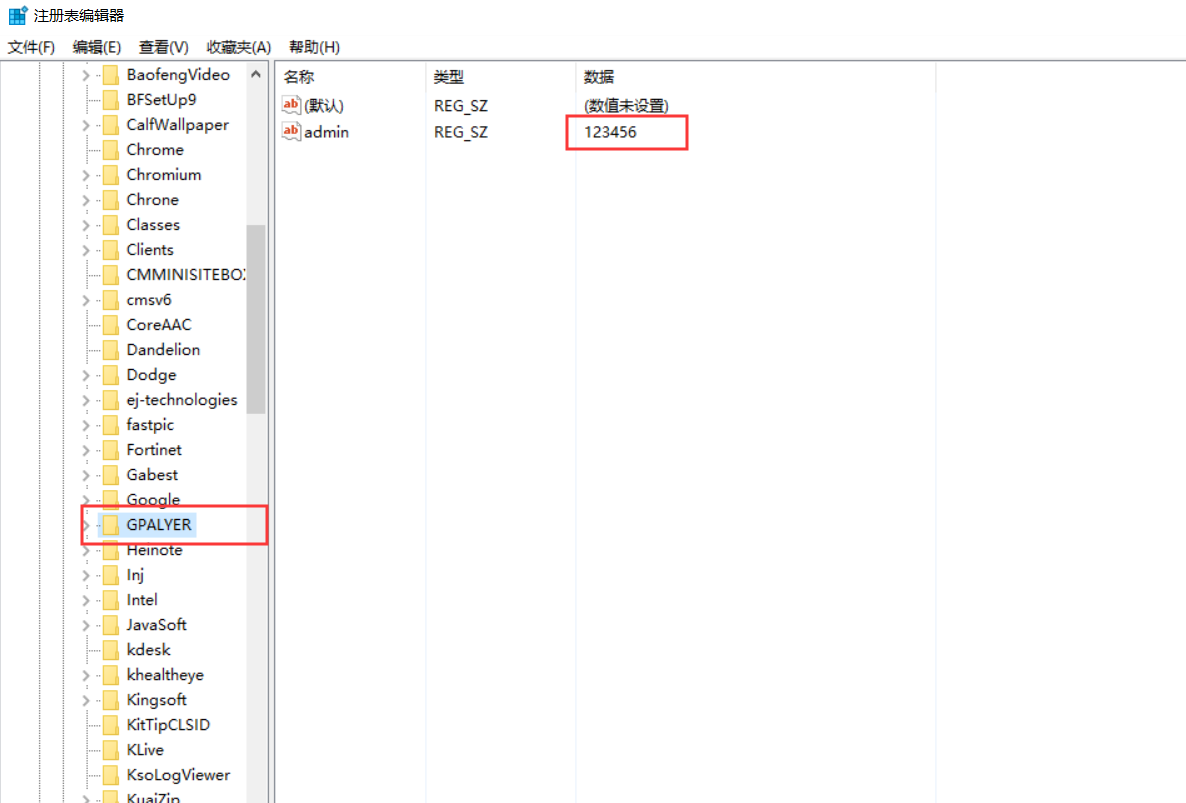This screenshot has height=803, width=1186.
Task: Click the Chromium folder icon
Action: tap(110, 175)
